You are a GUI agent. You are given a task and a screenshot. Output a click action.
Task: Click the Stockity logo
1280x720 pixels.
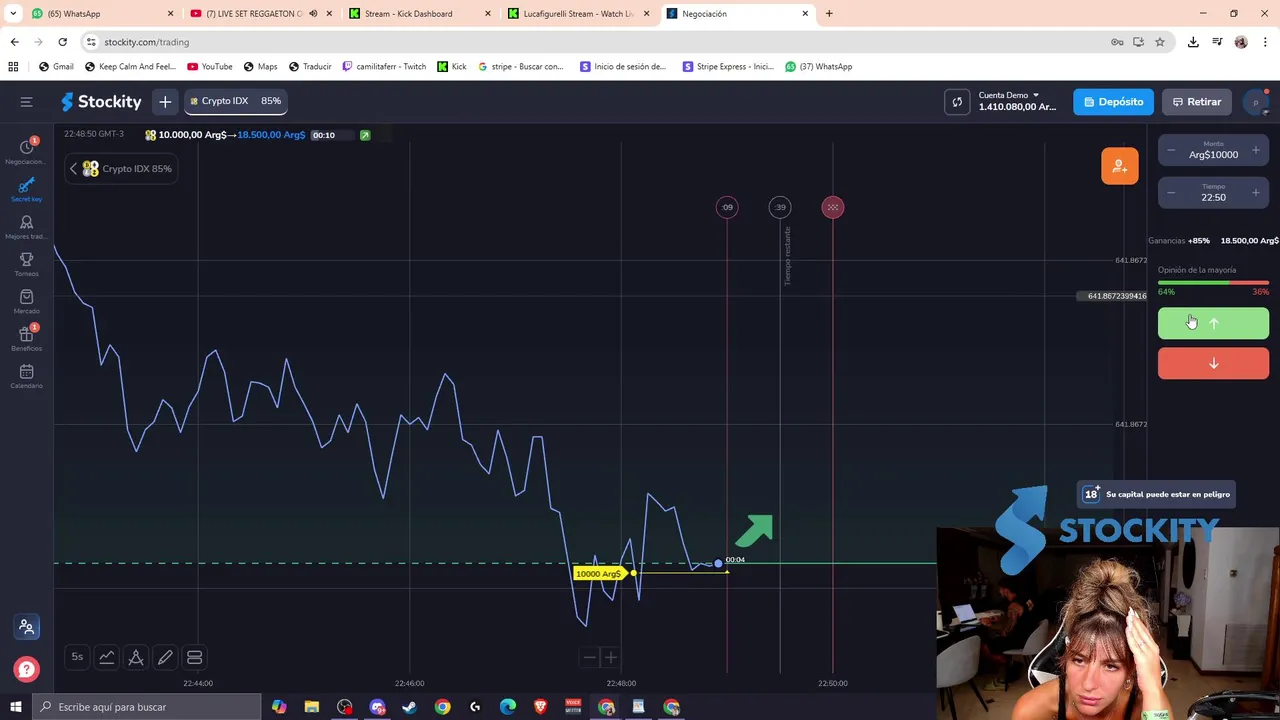pyautogui.click(x=101, y=102)
